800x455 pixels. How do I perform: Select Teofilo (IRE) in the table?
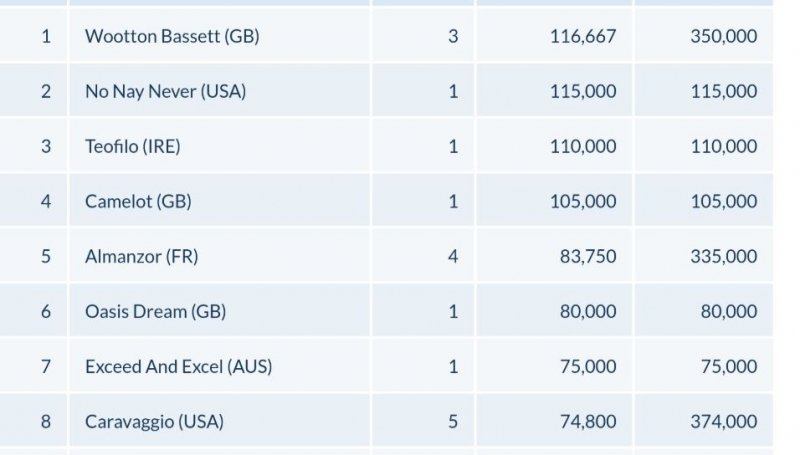(x=132, y=147)
